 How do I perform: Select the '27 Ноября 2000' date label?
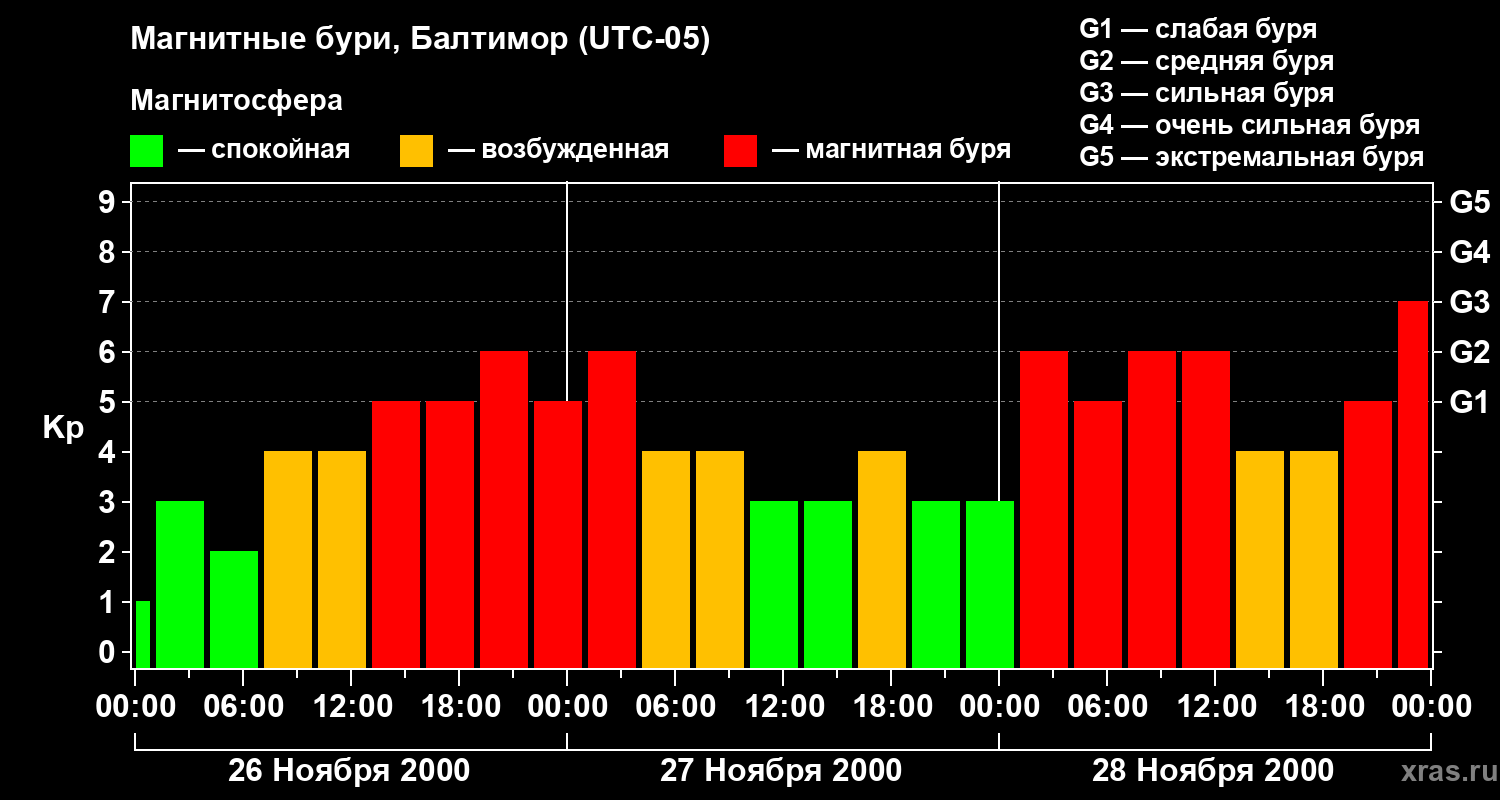[x=781, y=771]
